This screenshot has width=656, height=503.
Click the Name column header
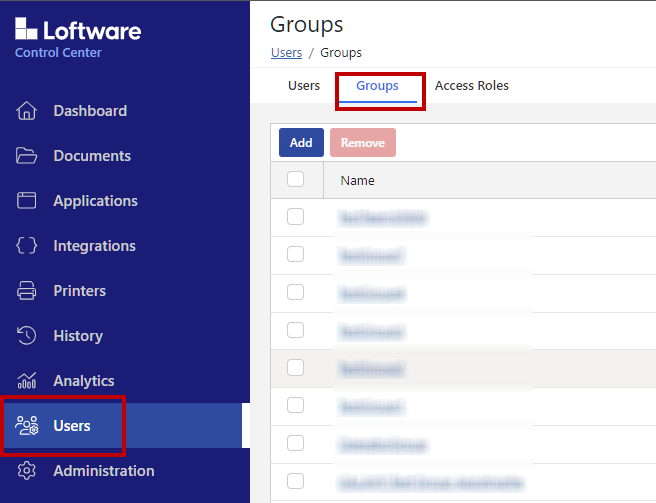coord(358,181)
